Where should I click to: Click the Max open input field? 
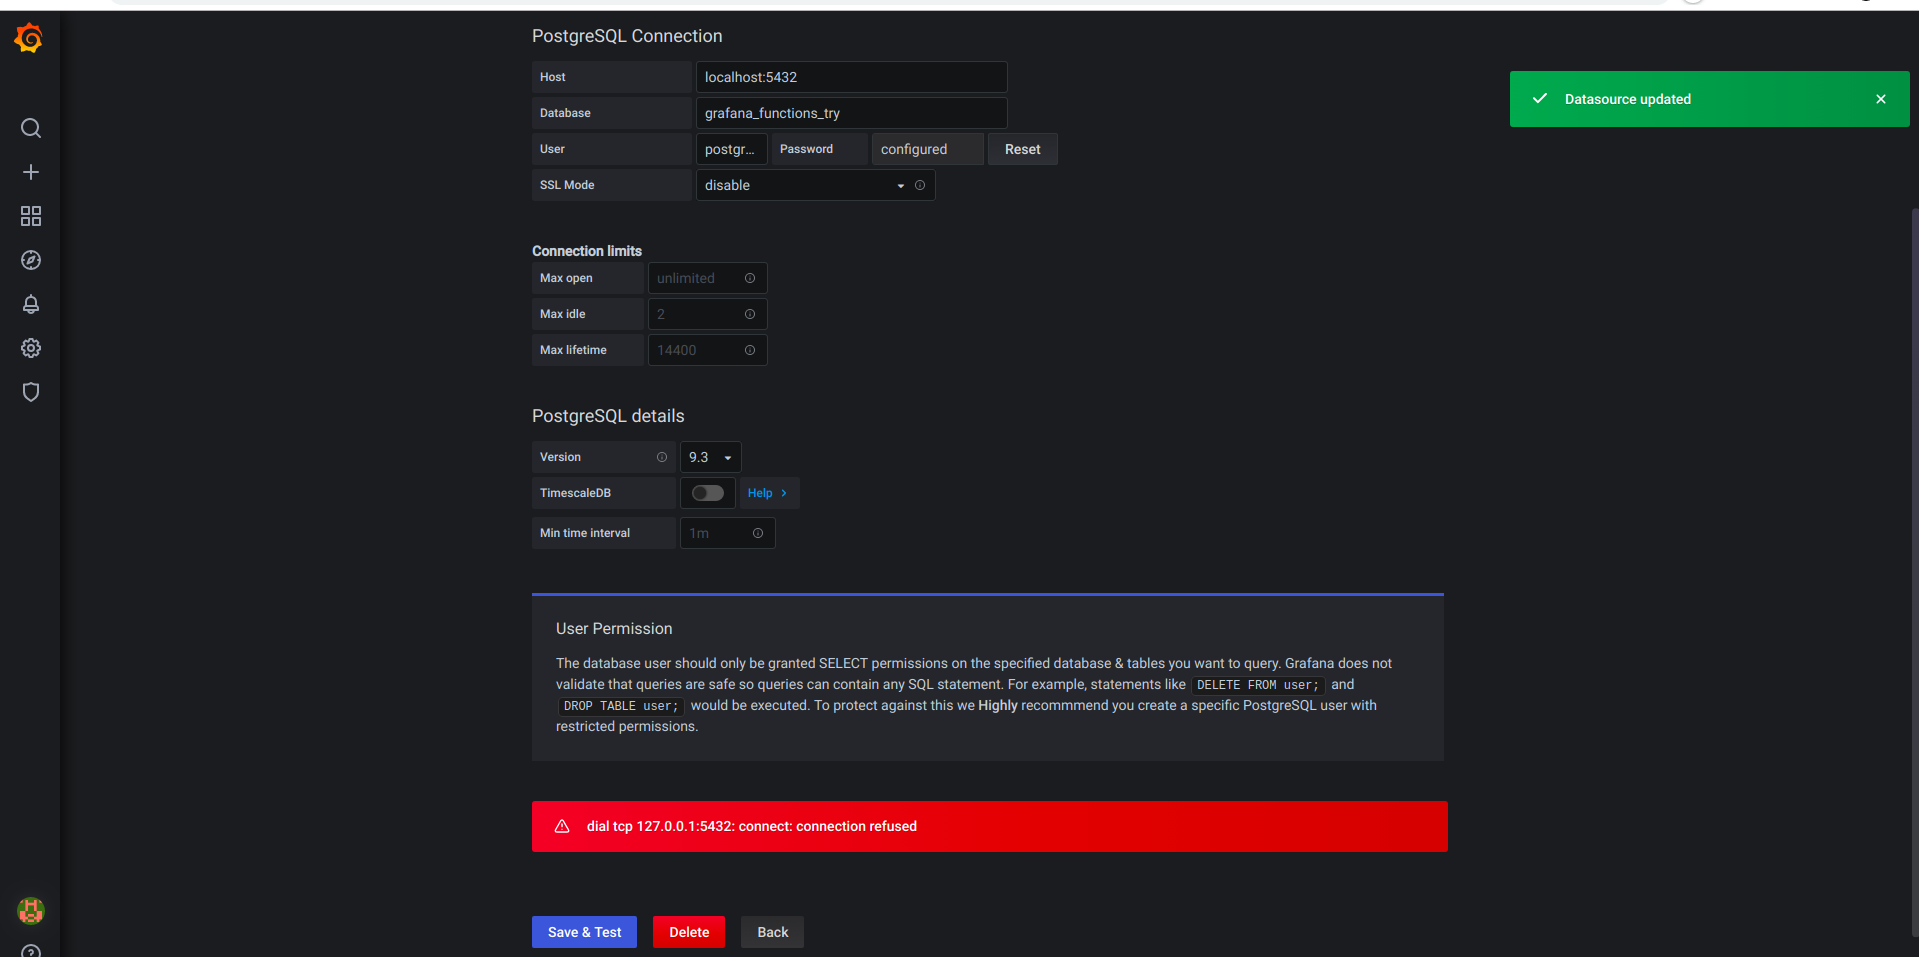(x=708, y=278)
